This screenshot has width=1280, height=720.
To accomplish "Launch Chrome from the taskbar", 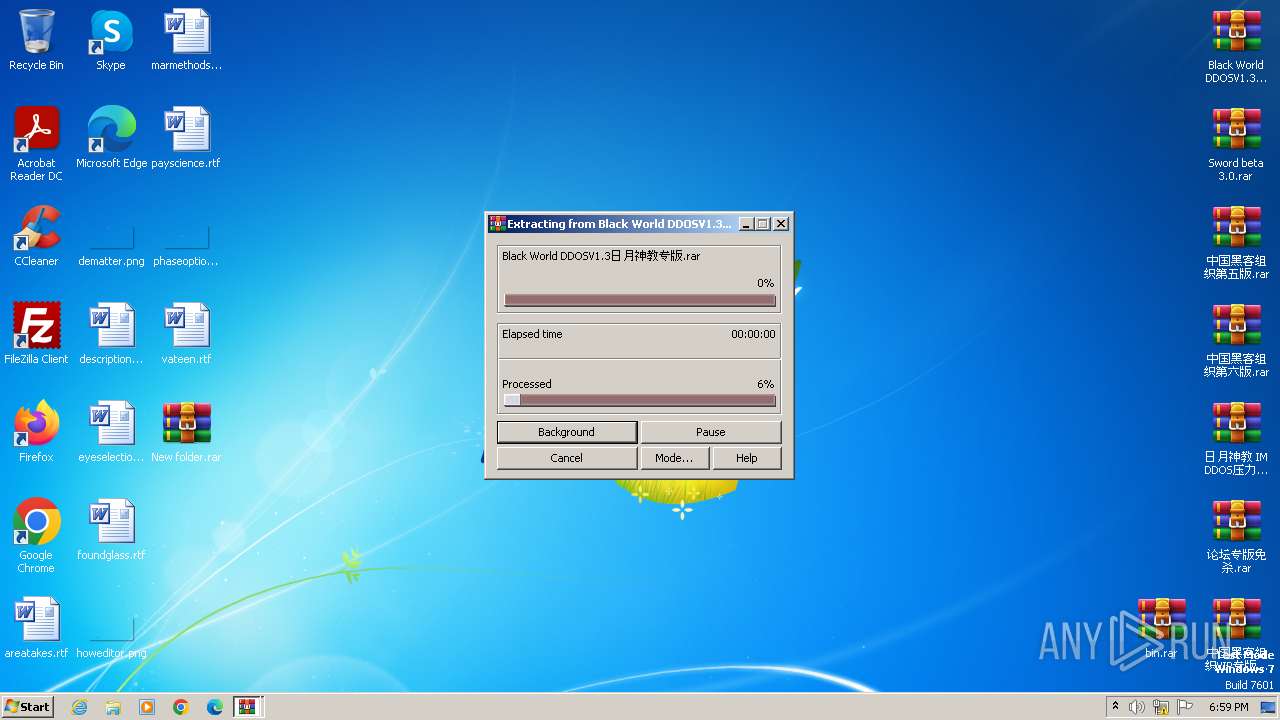I will click(x=181, y=707).
